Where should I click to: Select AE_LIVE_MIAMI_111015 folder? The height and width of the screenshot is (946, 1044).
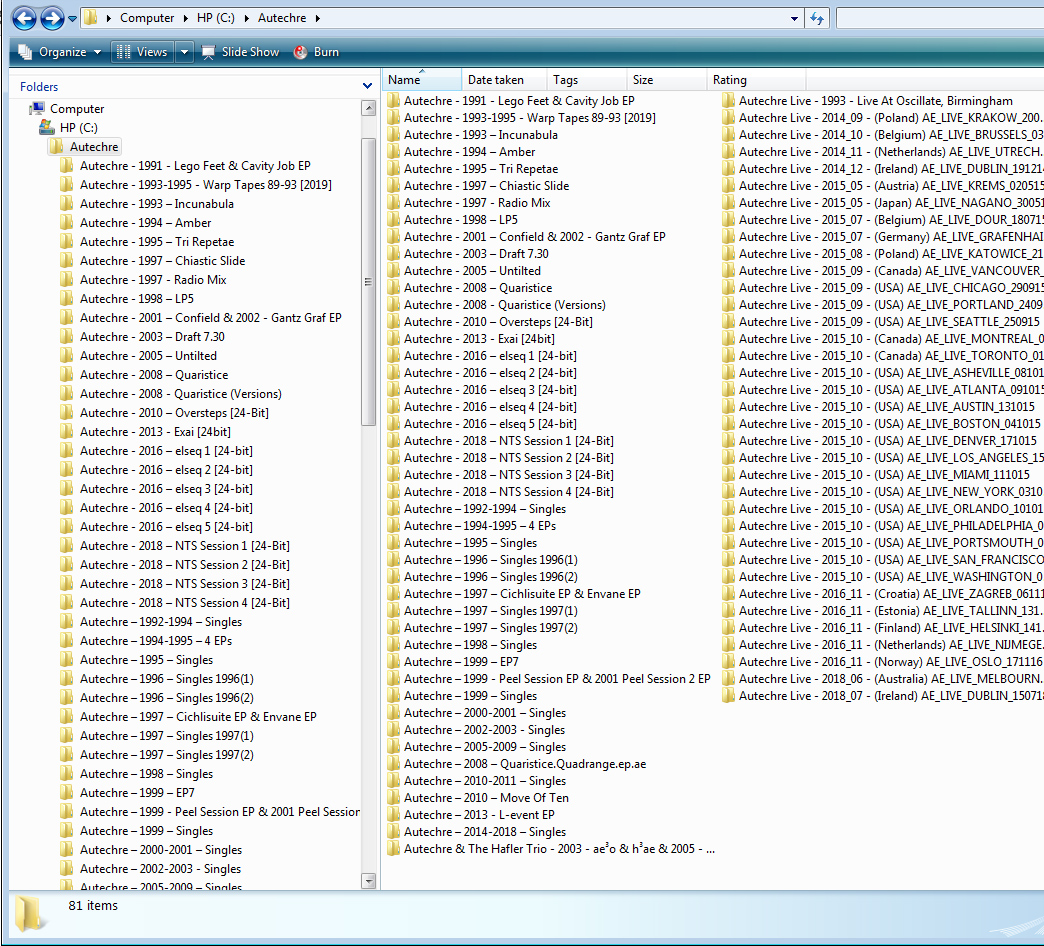pyautogui.click(x=876, y=474)
